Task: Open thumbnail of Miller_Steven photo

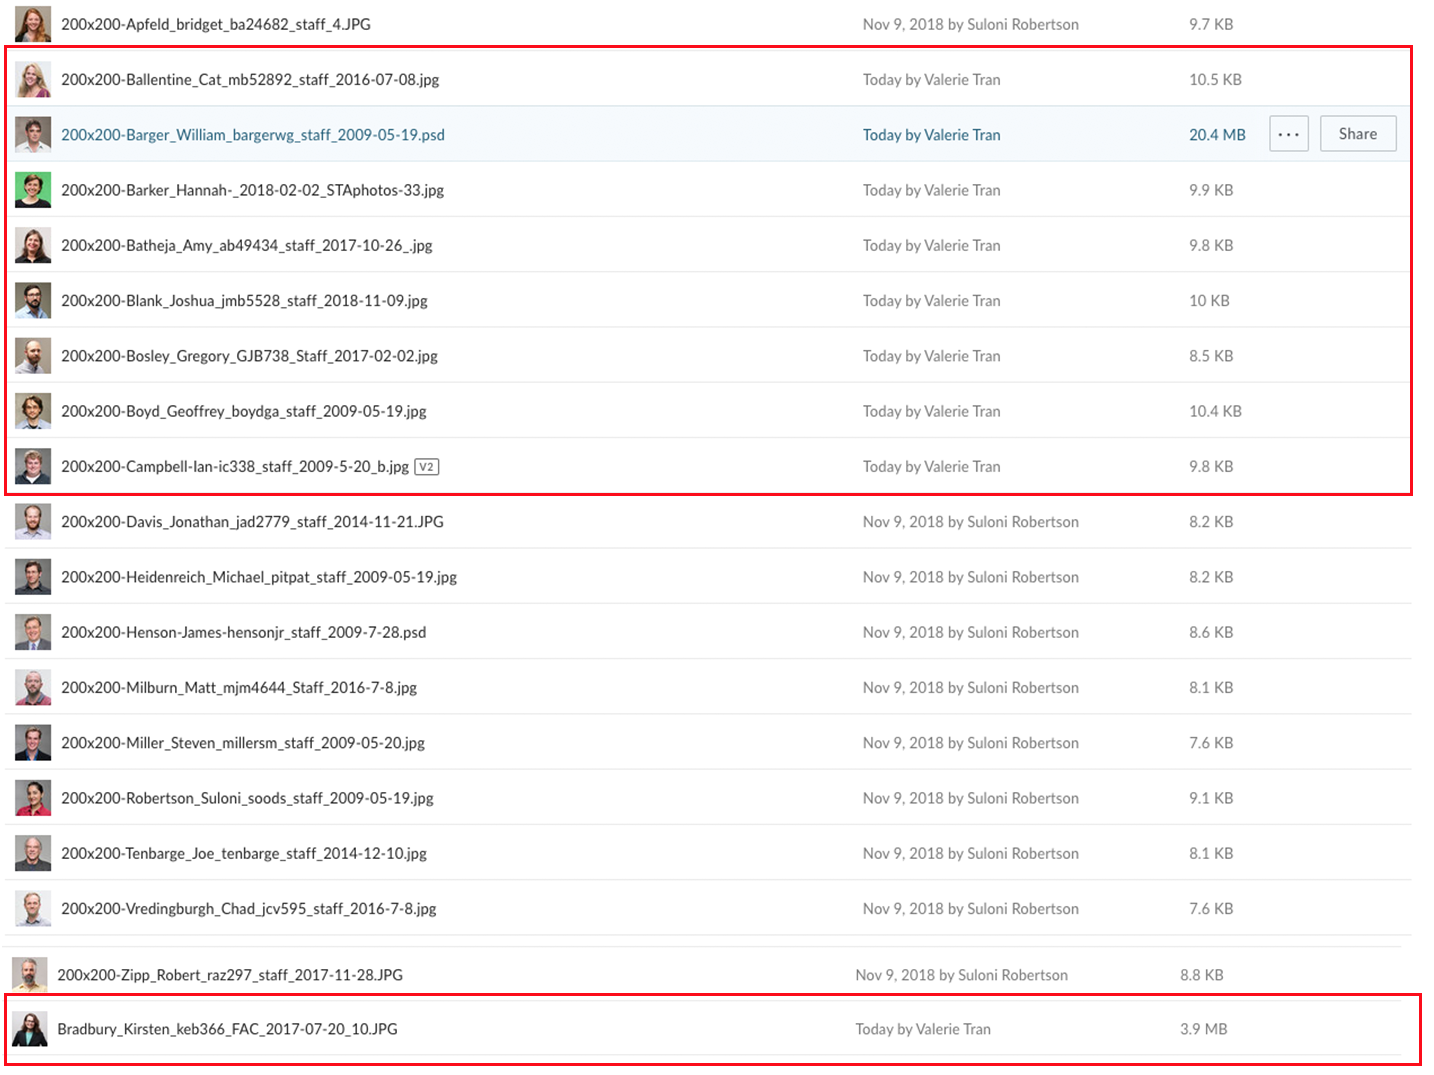Action: point(33,743)
